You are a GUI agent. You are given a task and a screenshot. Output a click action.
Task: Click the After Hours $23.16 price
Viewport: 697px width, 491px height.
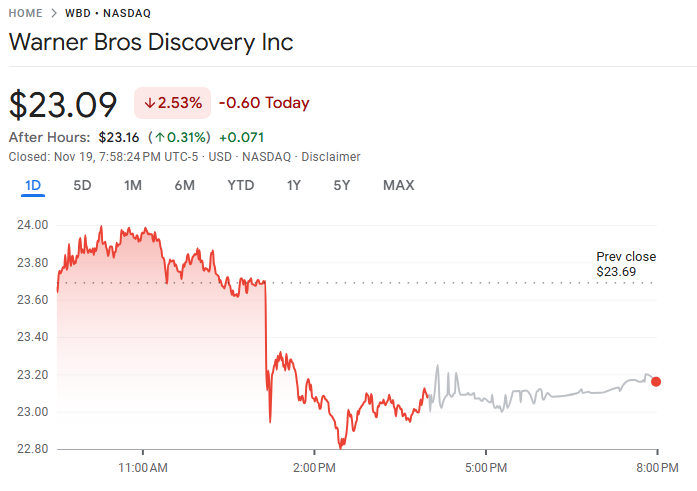(119, 137)
